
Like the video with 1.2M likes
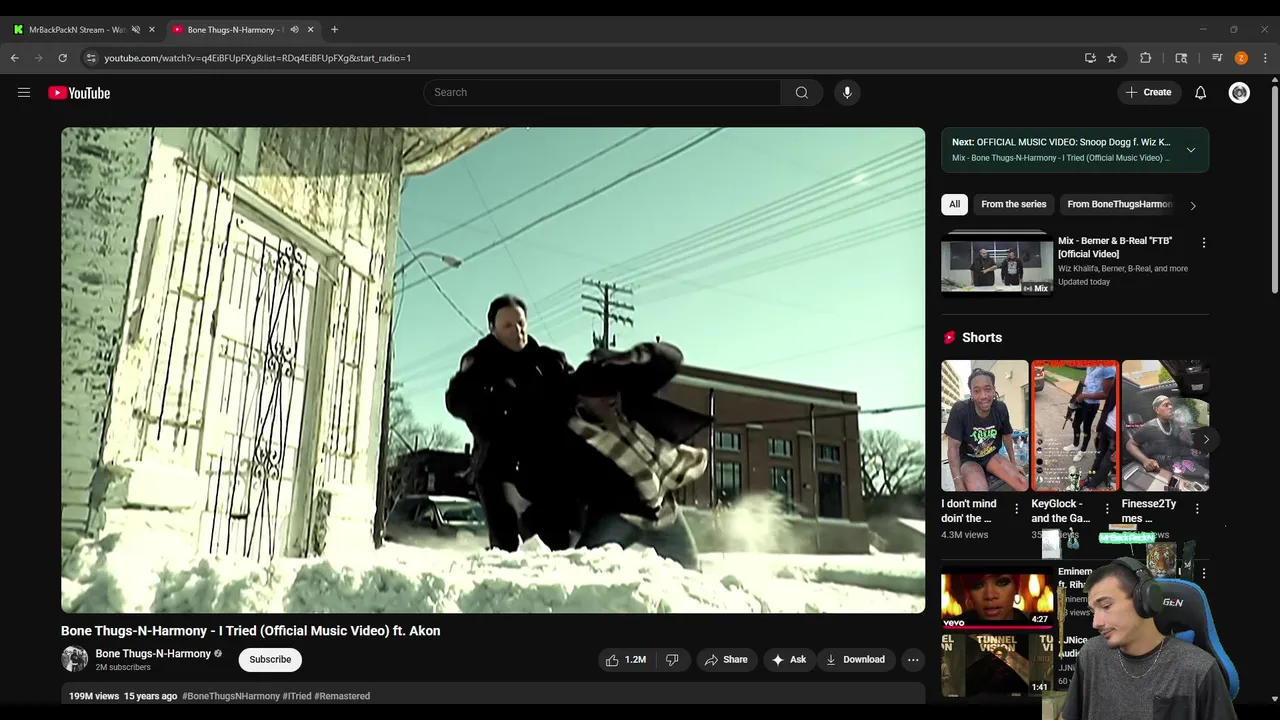click(x=627, y=659)
